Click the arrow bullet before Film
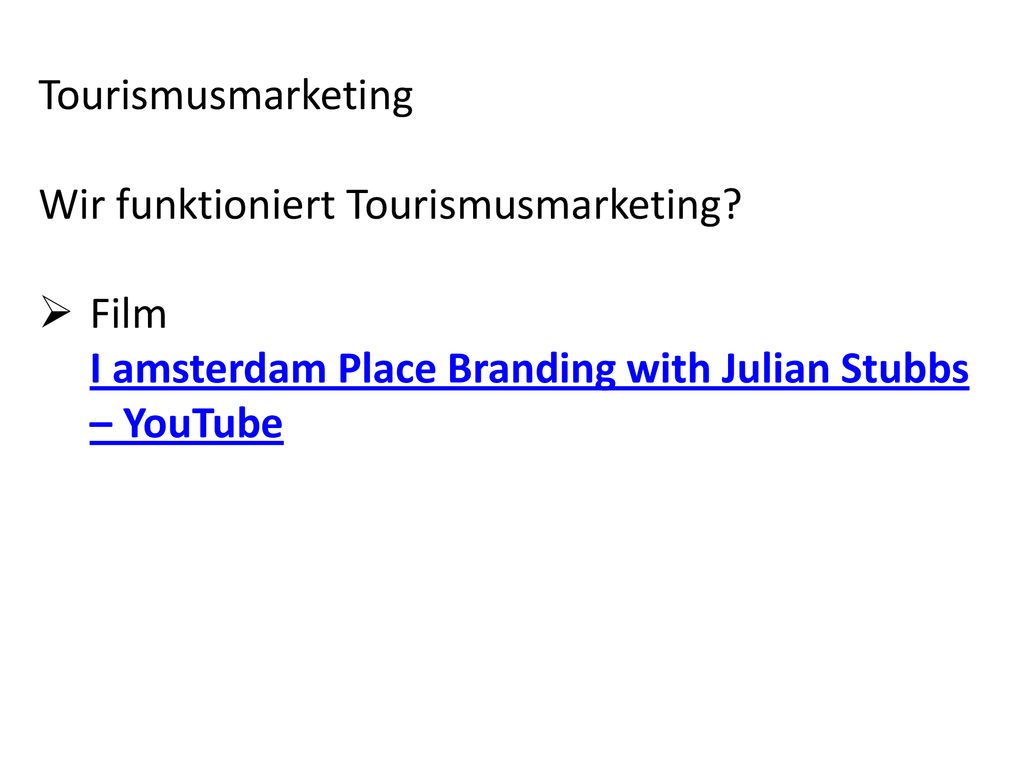This screenshot has width=1024, height=768. [56, 312]
